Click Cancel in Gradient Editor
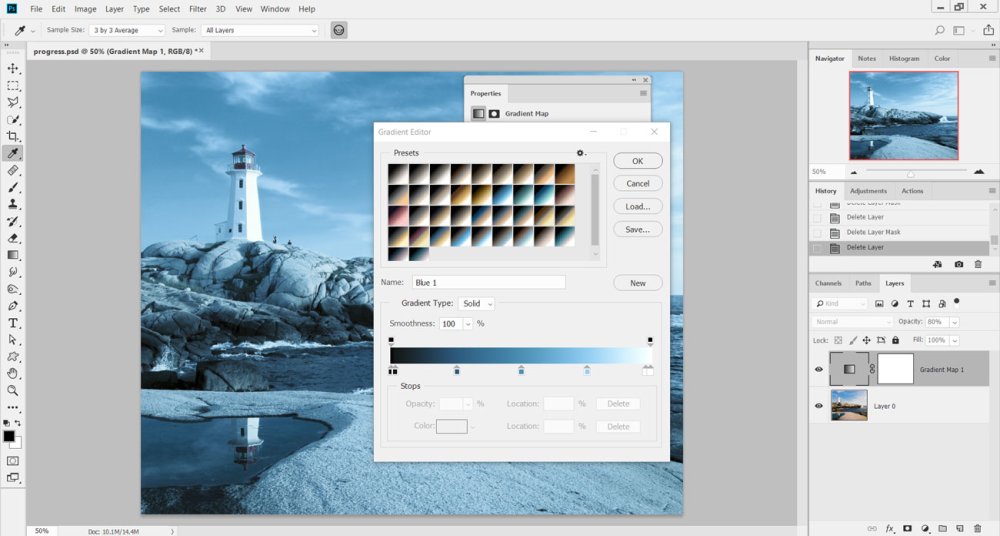Viewport: 1000px width, 536px height. pos(638,184)
